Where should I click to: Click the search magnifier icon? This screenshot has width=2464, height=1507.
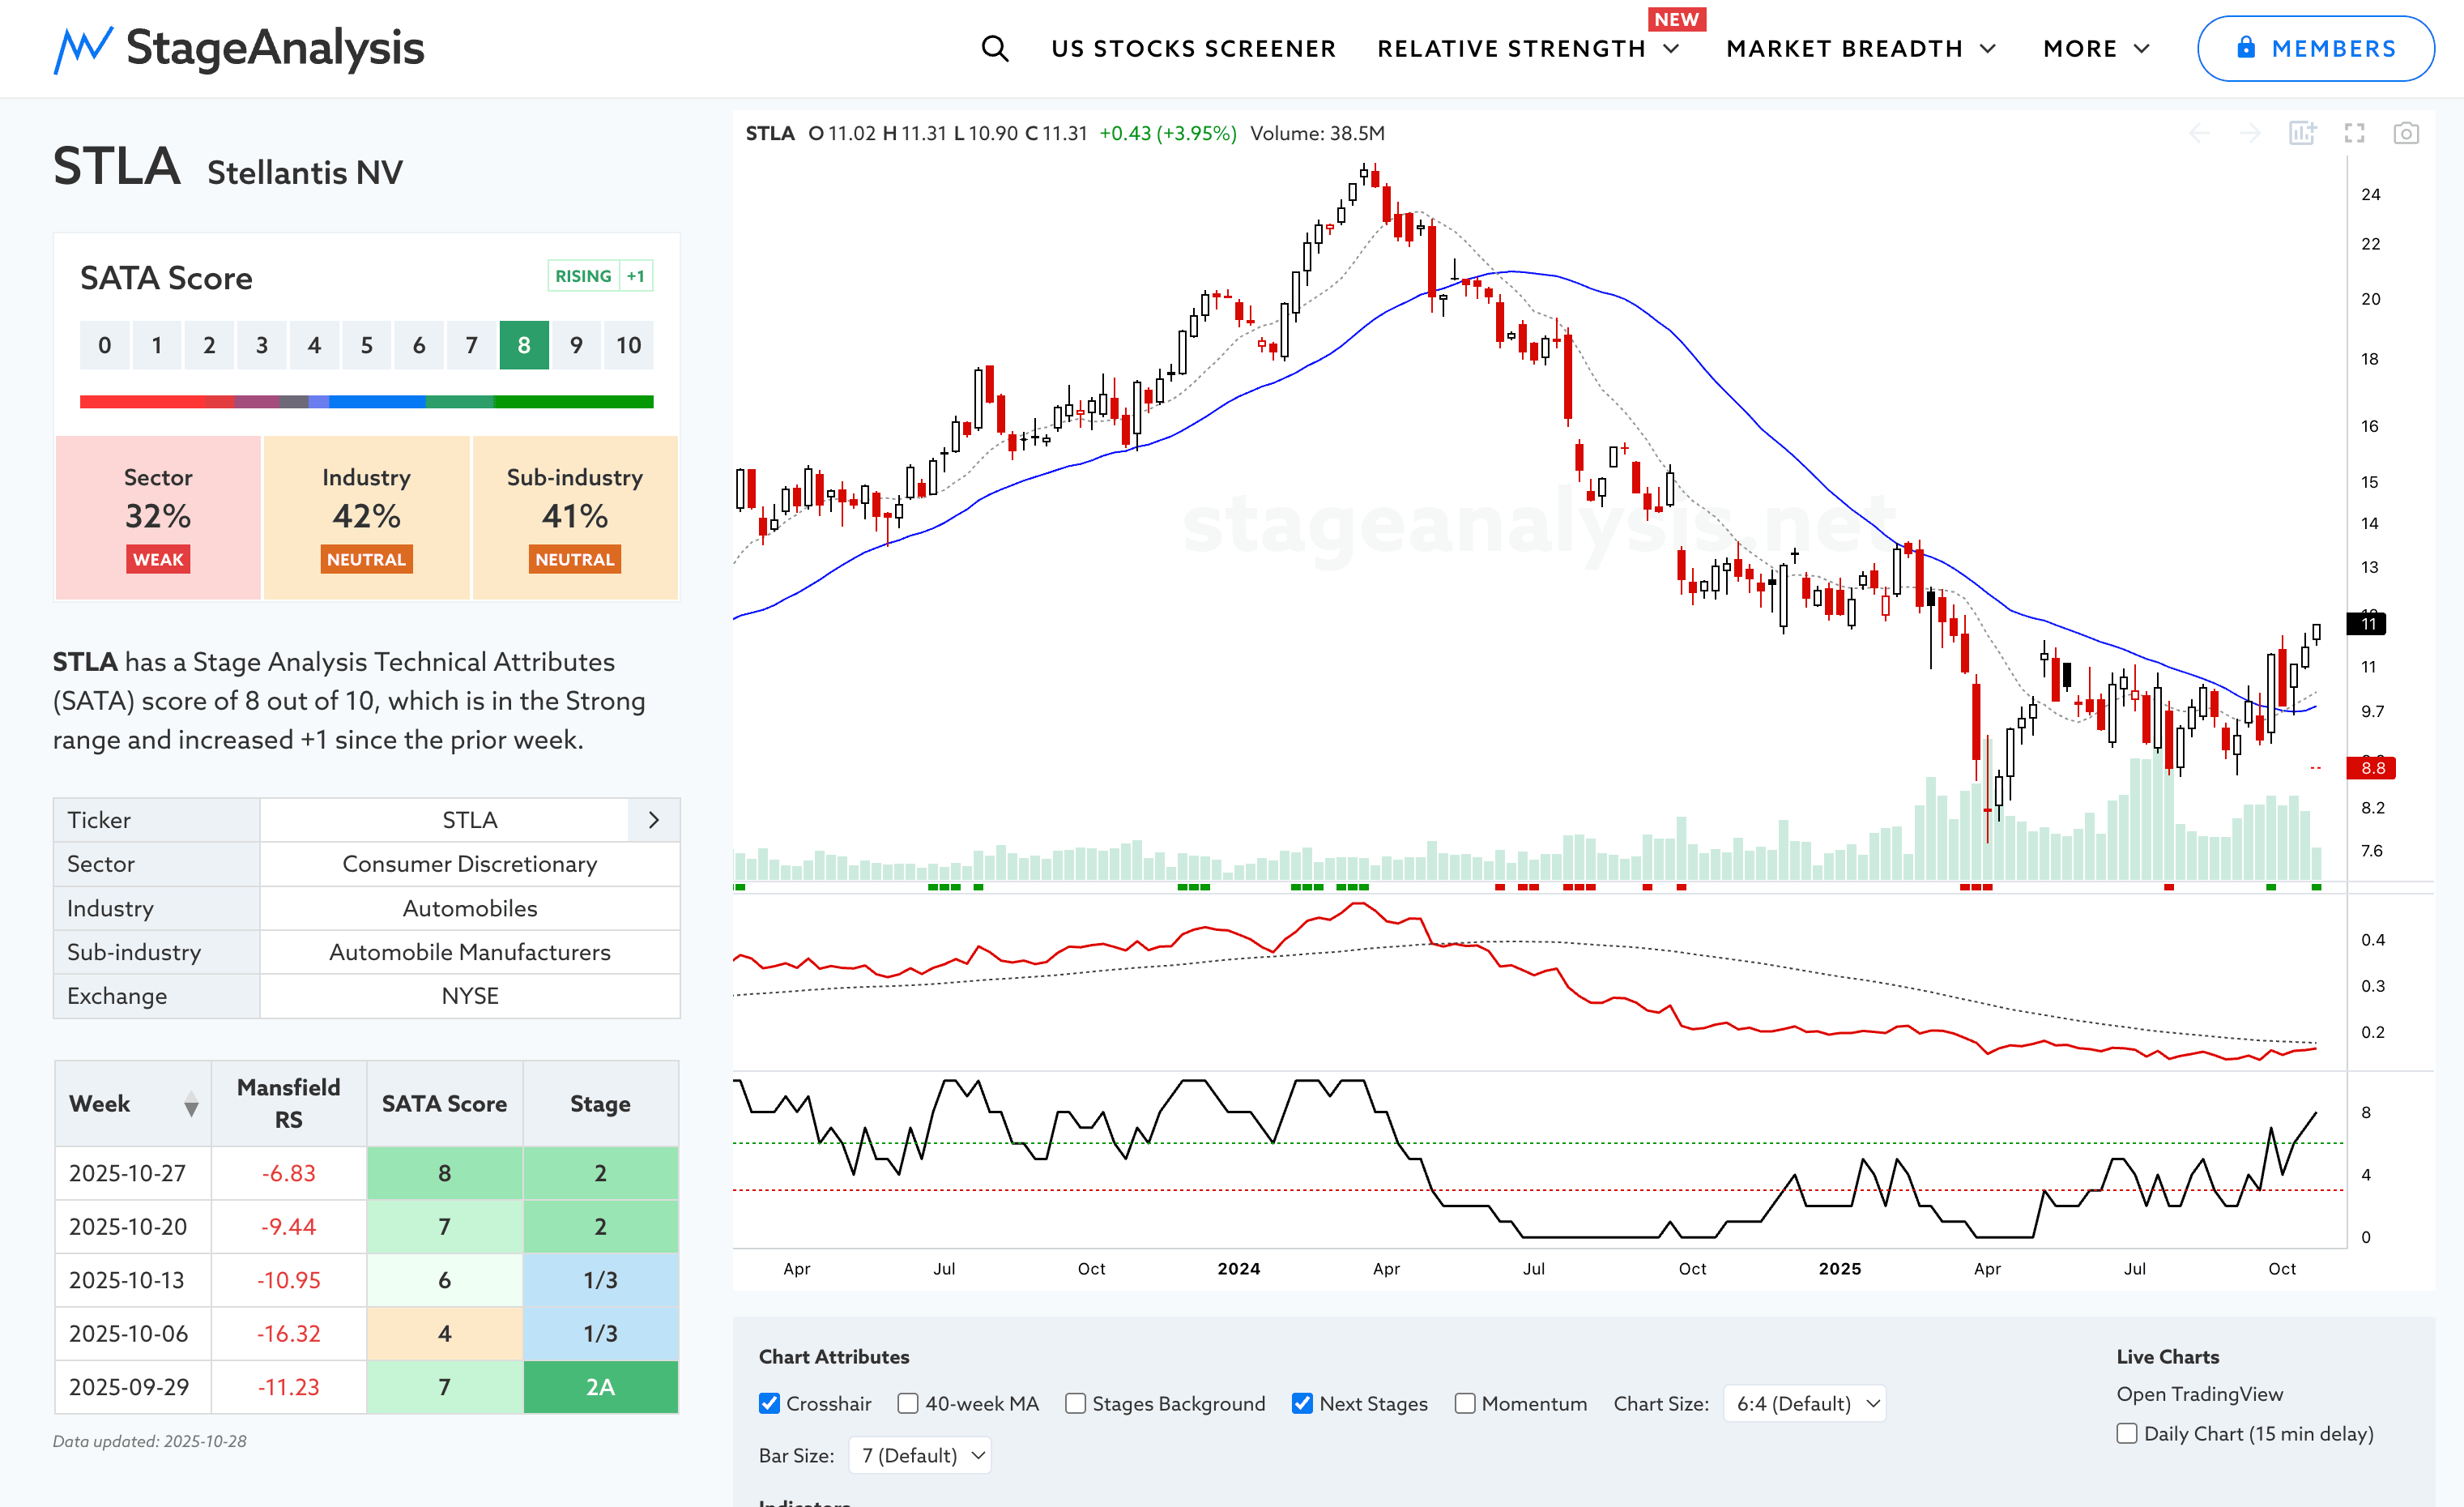[x=994, y=48]
